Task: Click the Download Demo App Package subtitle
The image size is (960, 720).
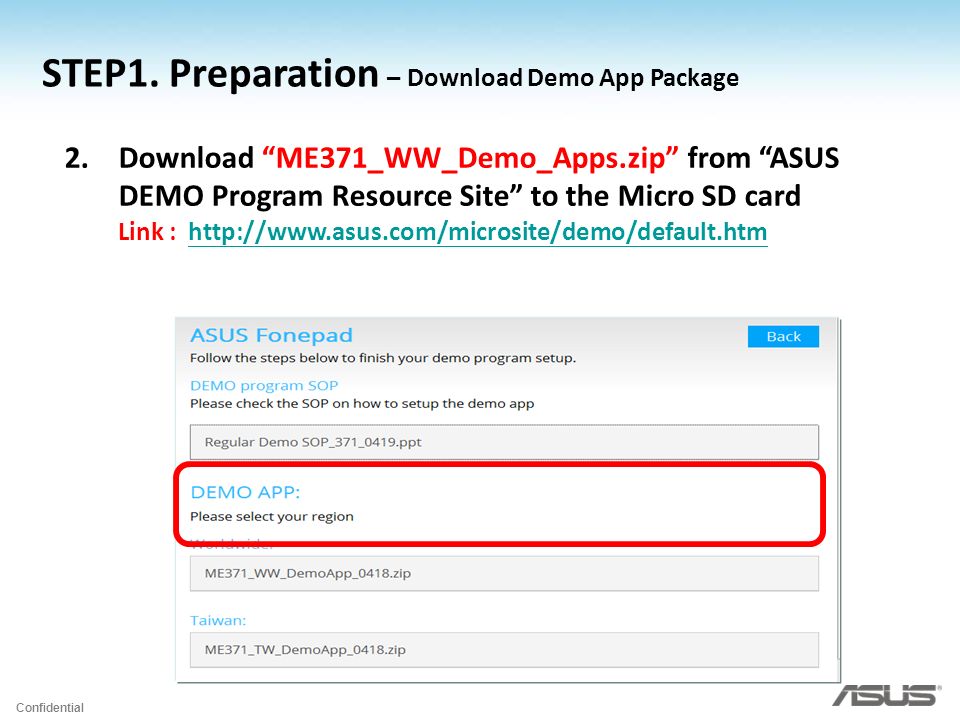Action: tap(572, 78)
